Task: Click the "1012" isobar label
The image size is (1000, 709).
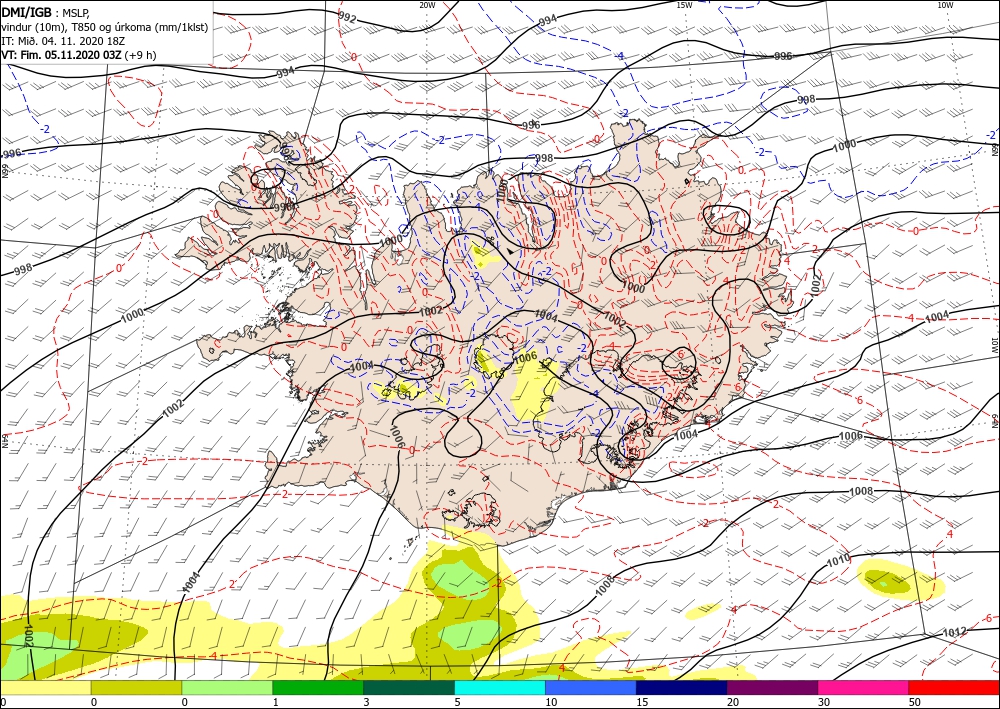Action: pos(955,632)
